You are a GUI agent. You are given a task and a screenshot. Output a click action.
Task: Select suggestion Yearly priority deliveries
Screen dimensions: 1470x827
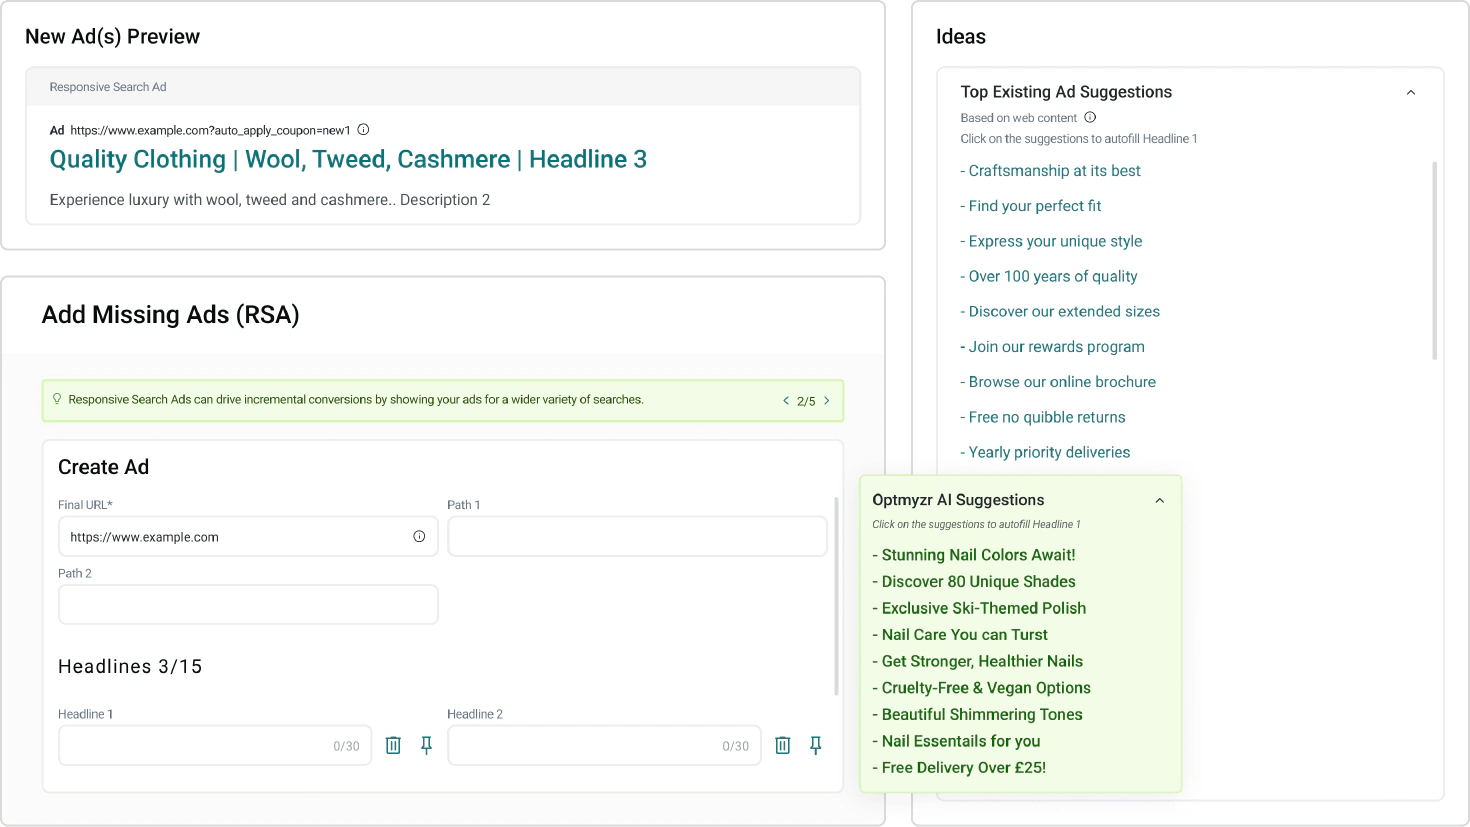[1045, 452]
